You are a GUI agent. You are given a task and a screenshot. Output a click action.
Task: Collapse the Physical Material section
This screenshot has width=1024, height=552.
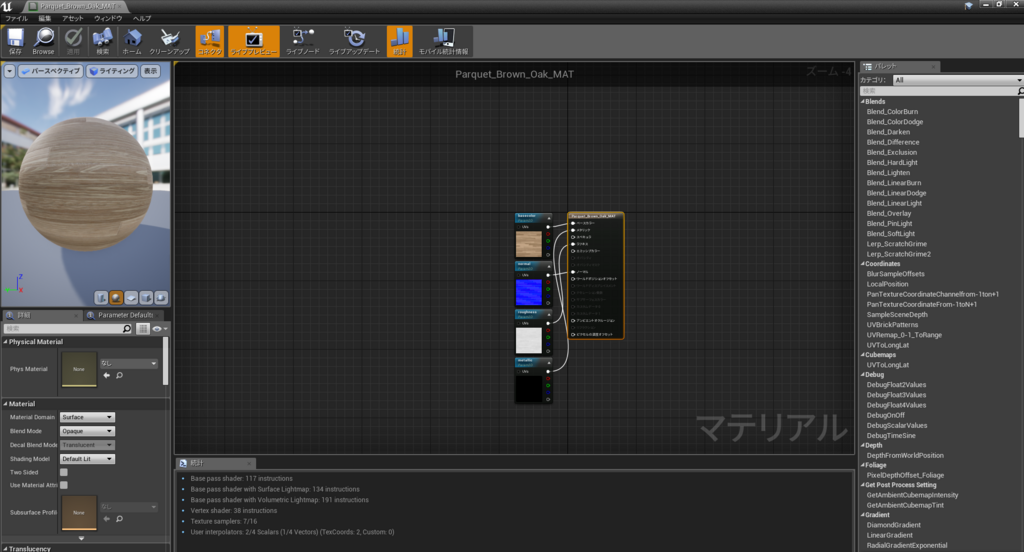5,342
